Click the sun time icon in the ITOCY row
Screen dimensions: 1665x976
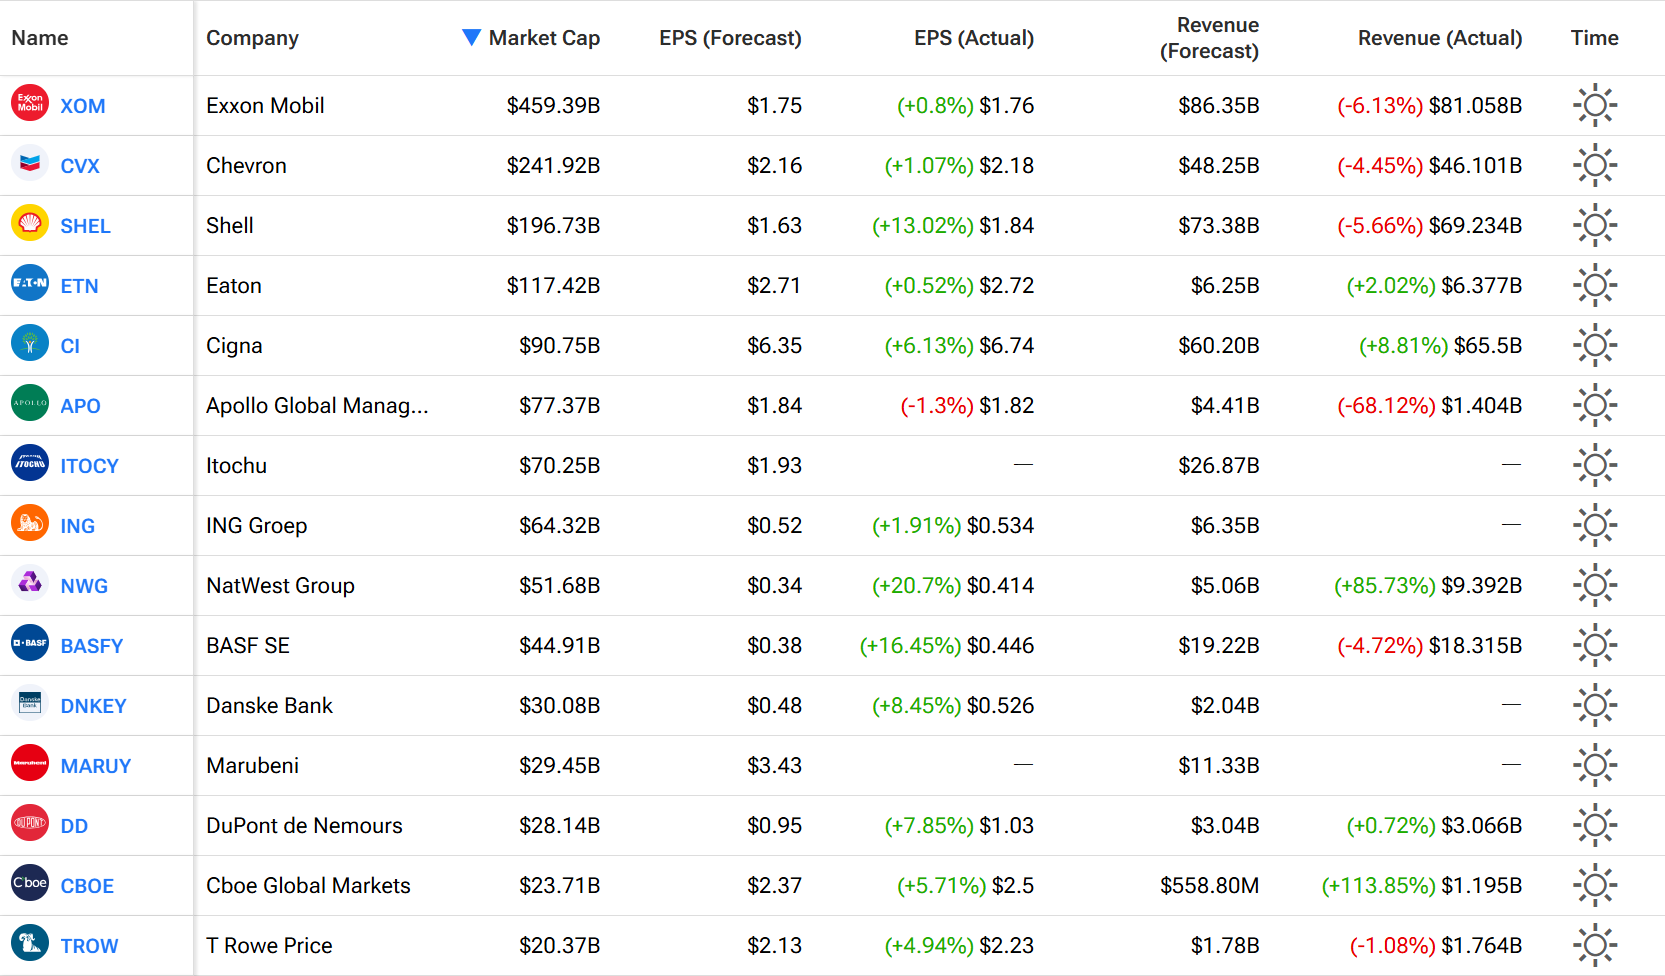click(1595, 465)
